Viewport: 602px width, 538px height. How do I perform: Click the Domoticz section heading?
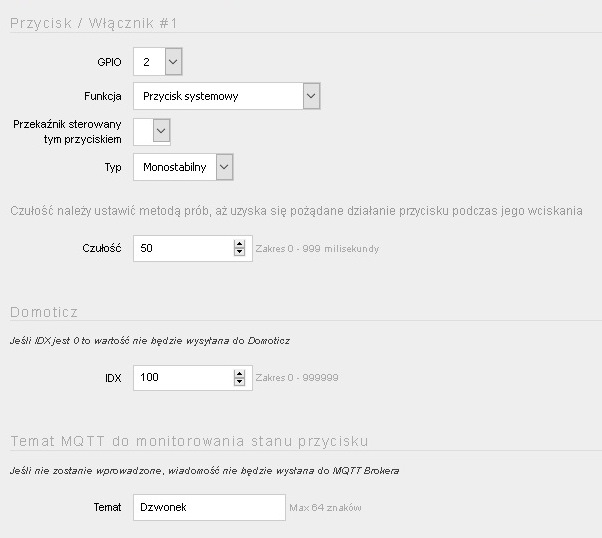44,312
